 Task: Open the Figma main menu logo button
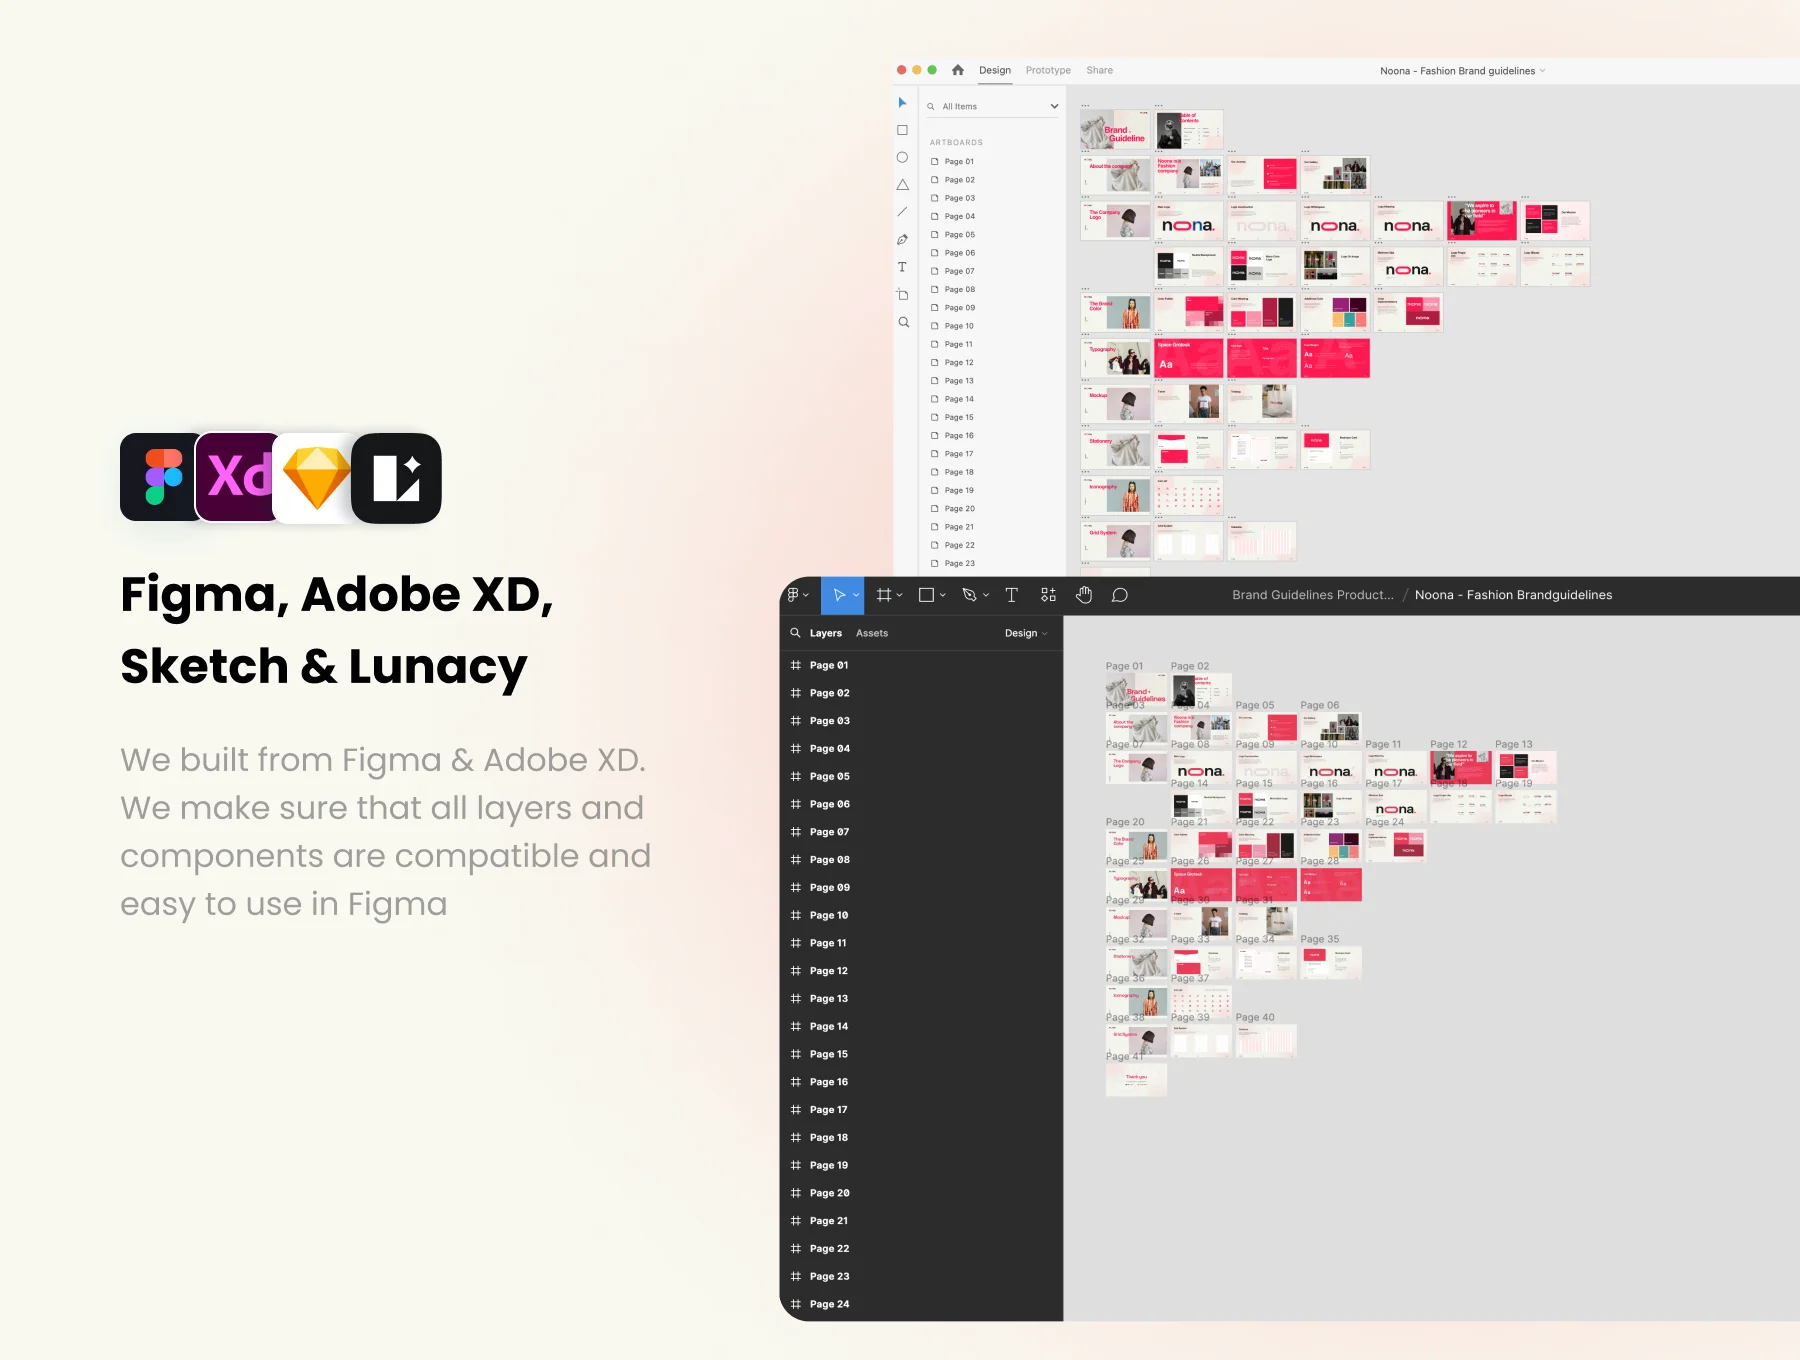(793, 595)
